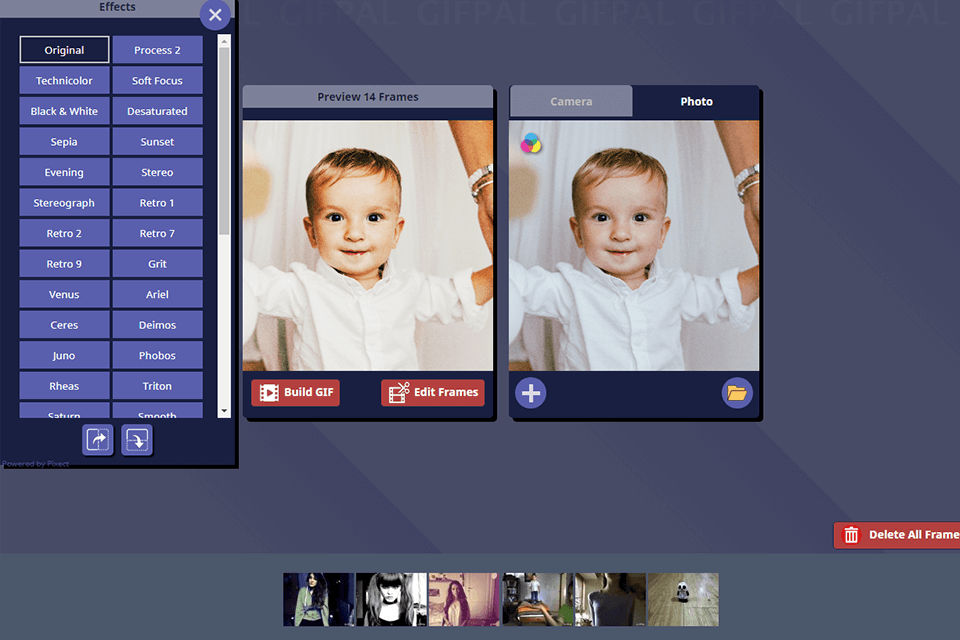Open effects via the color palette icon
960x640 pixels.
[531, 143]
